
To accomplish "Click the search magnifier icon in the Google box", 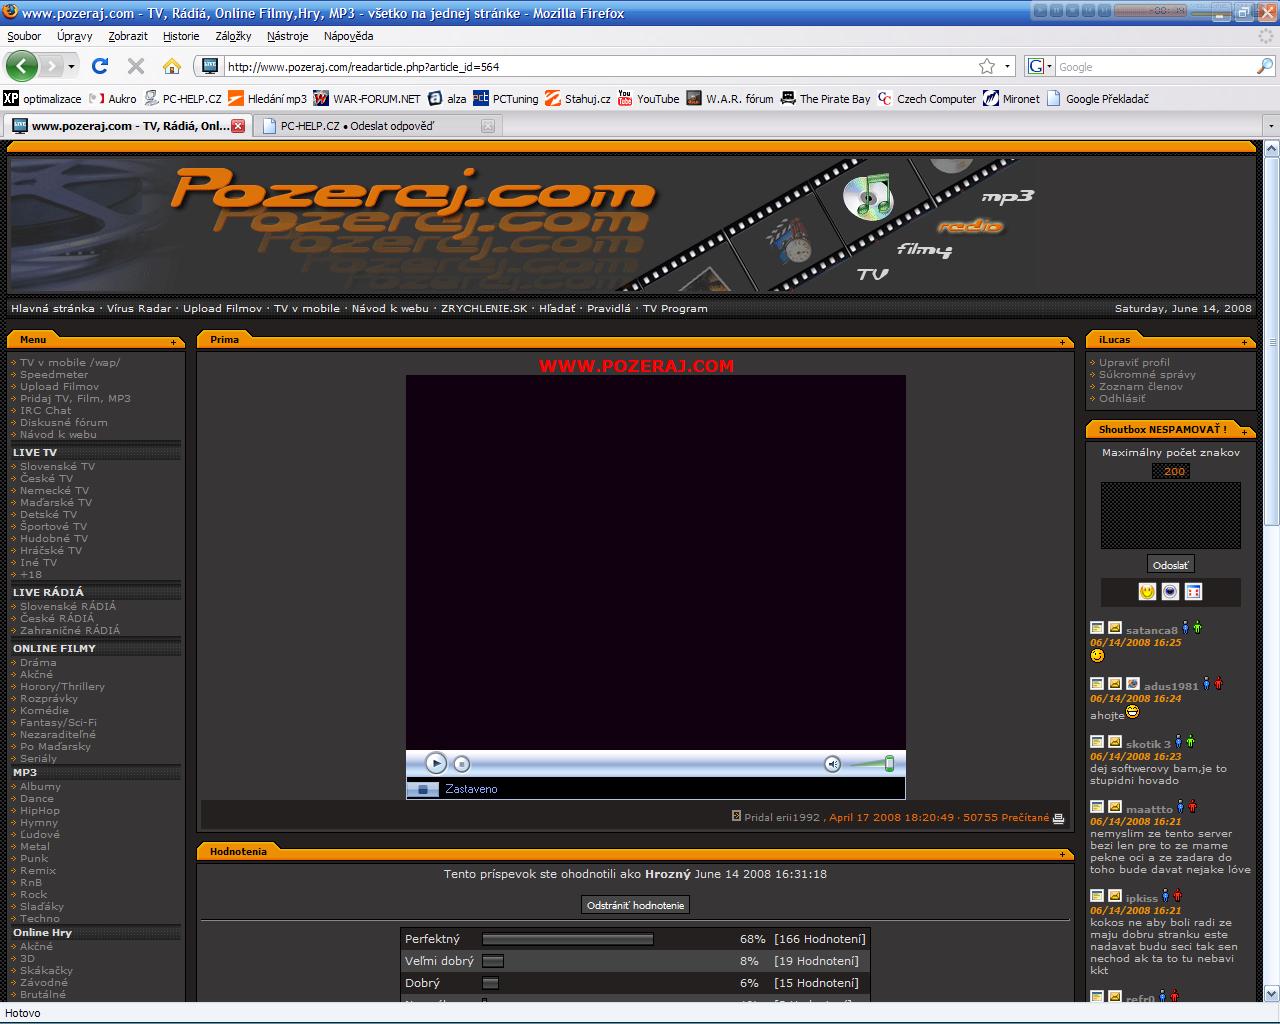I will pyautogui.click(x=1265, y=66).
